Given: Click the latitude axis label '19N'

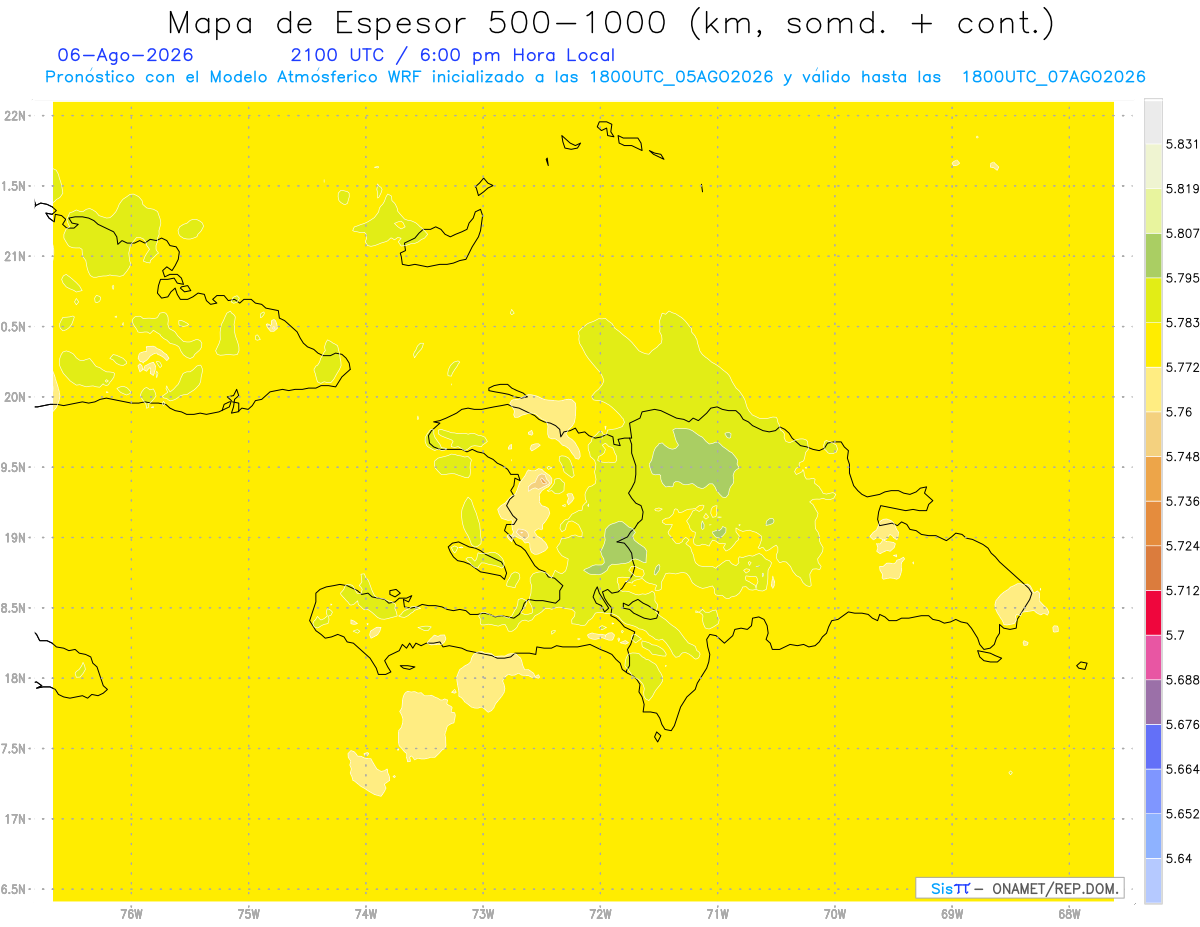Looking at the screenshot, I should pyautogui.click(x=17, y=538).
